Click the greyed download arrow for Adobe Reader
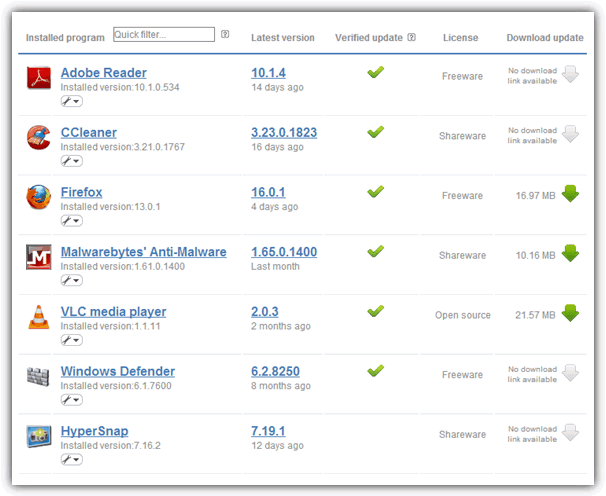 coord(570,74)
